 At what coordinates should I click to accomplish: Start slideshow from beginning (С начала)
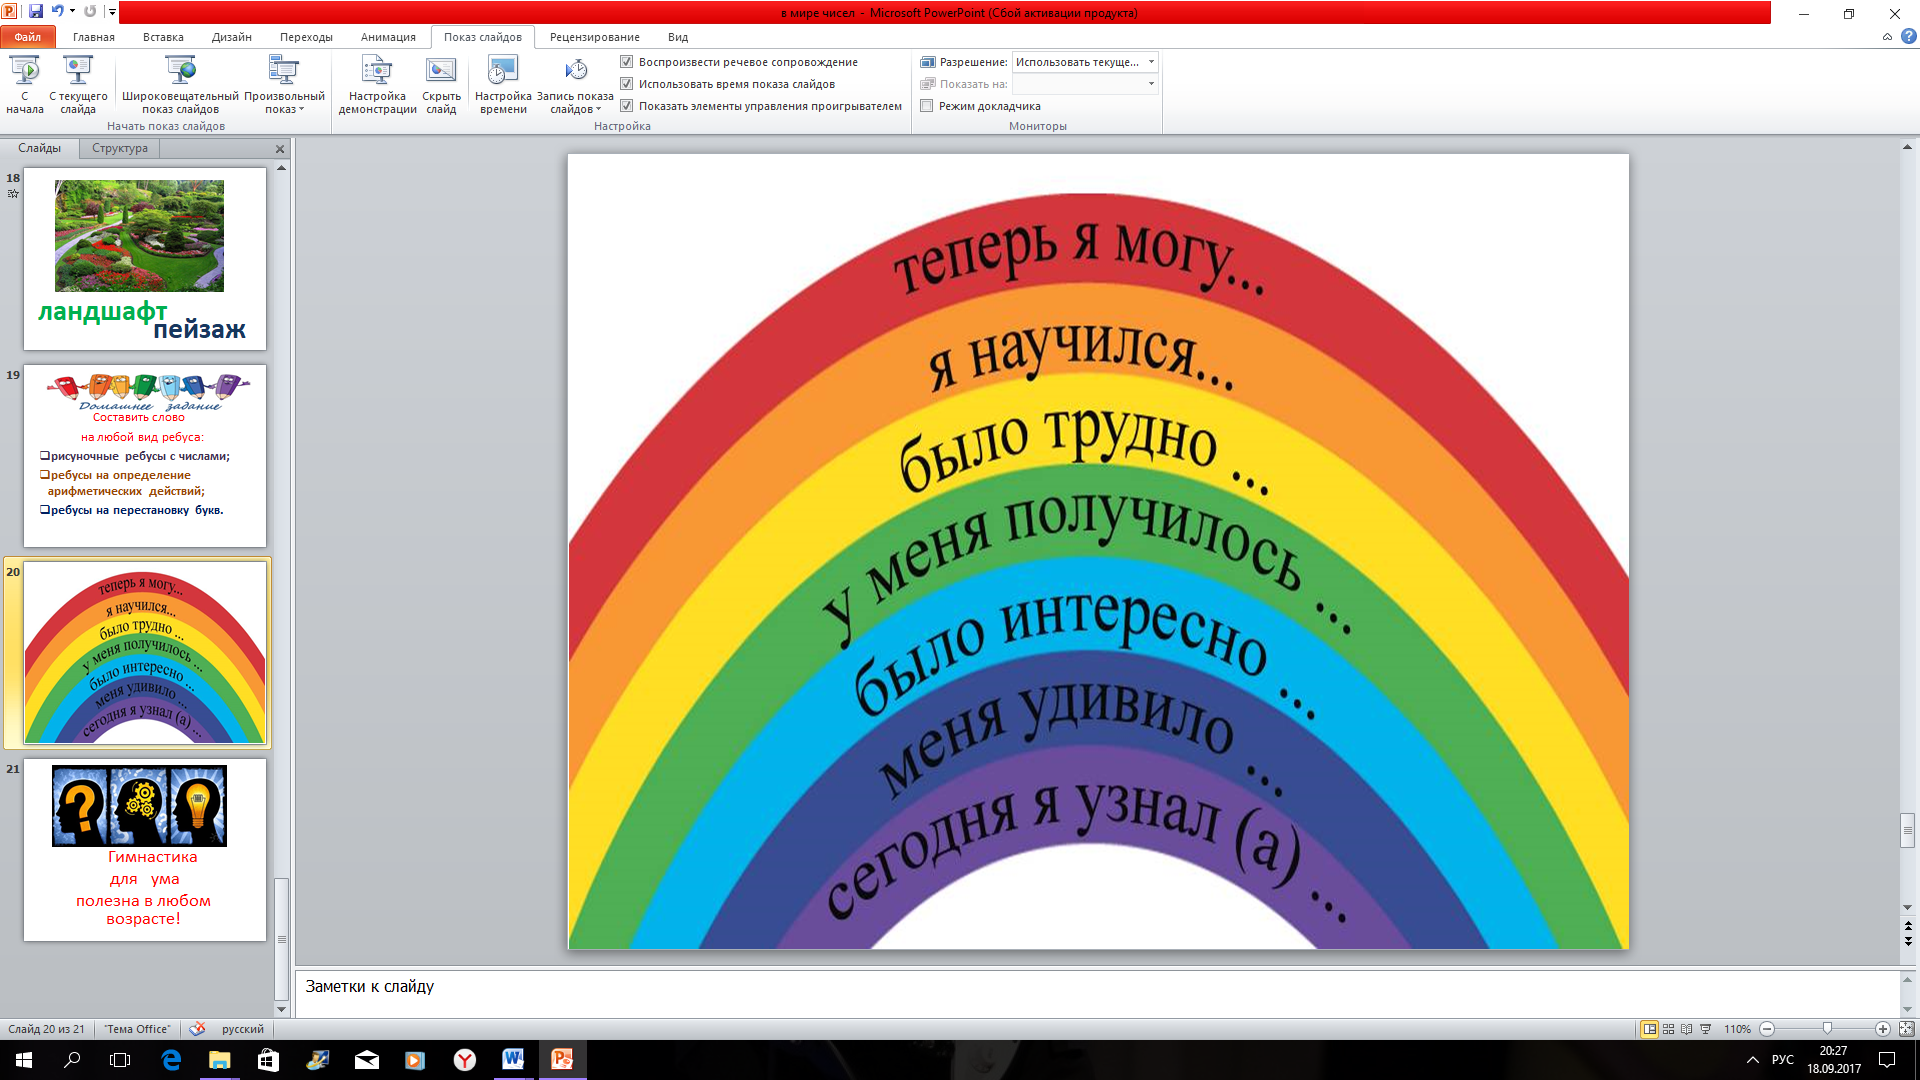tap(25, 84)
